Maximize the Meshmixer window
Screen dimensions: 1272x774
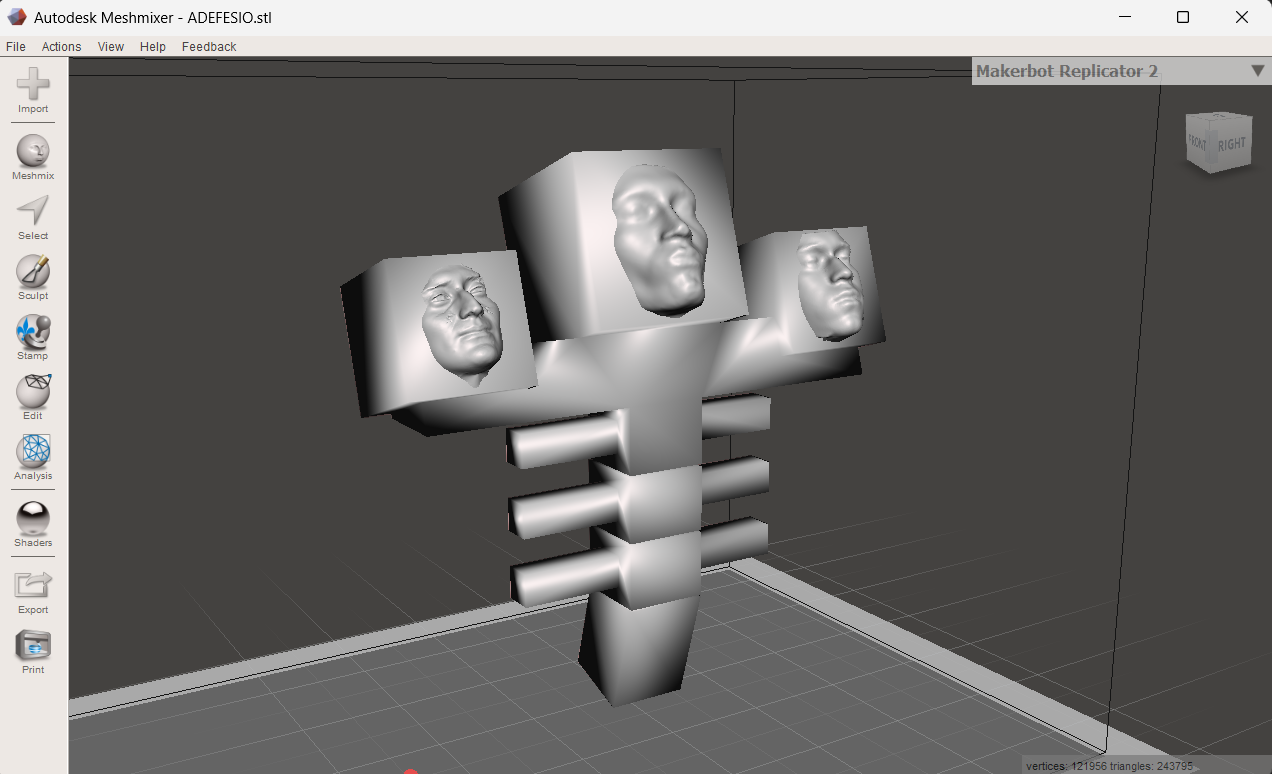1183,17
